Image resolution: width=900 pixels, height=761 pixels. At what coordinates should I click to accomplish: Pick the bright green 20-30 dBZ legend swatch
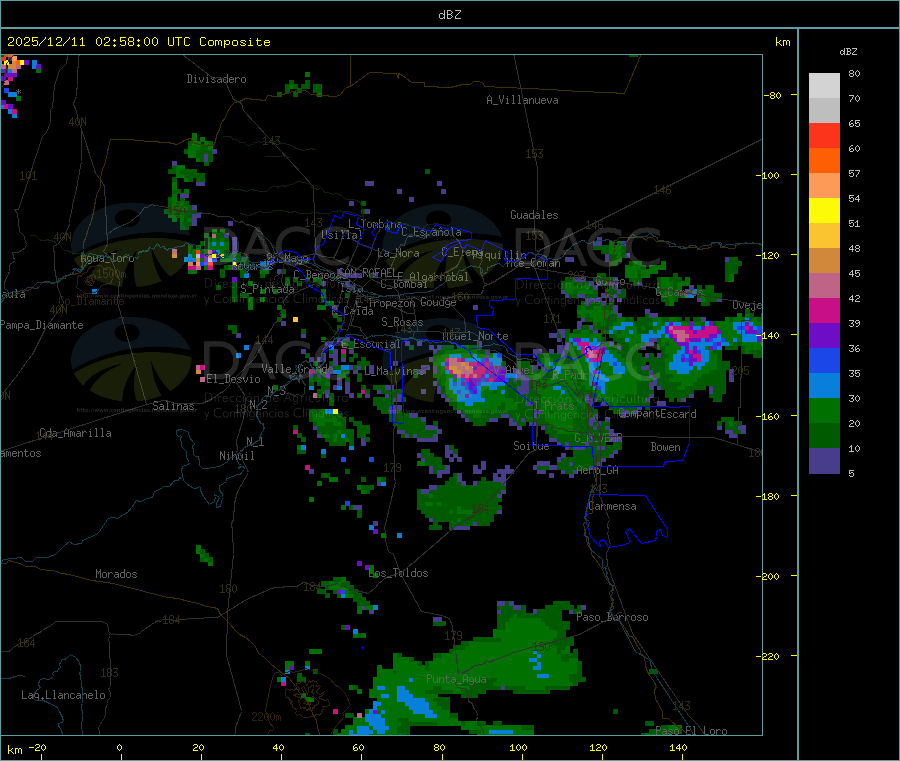[824, 410]
